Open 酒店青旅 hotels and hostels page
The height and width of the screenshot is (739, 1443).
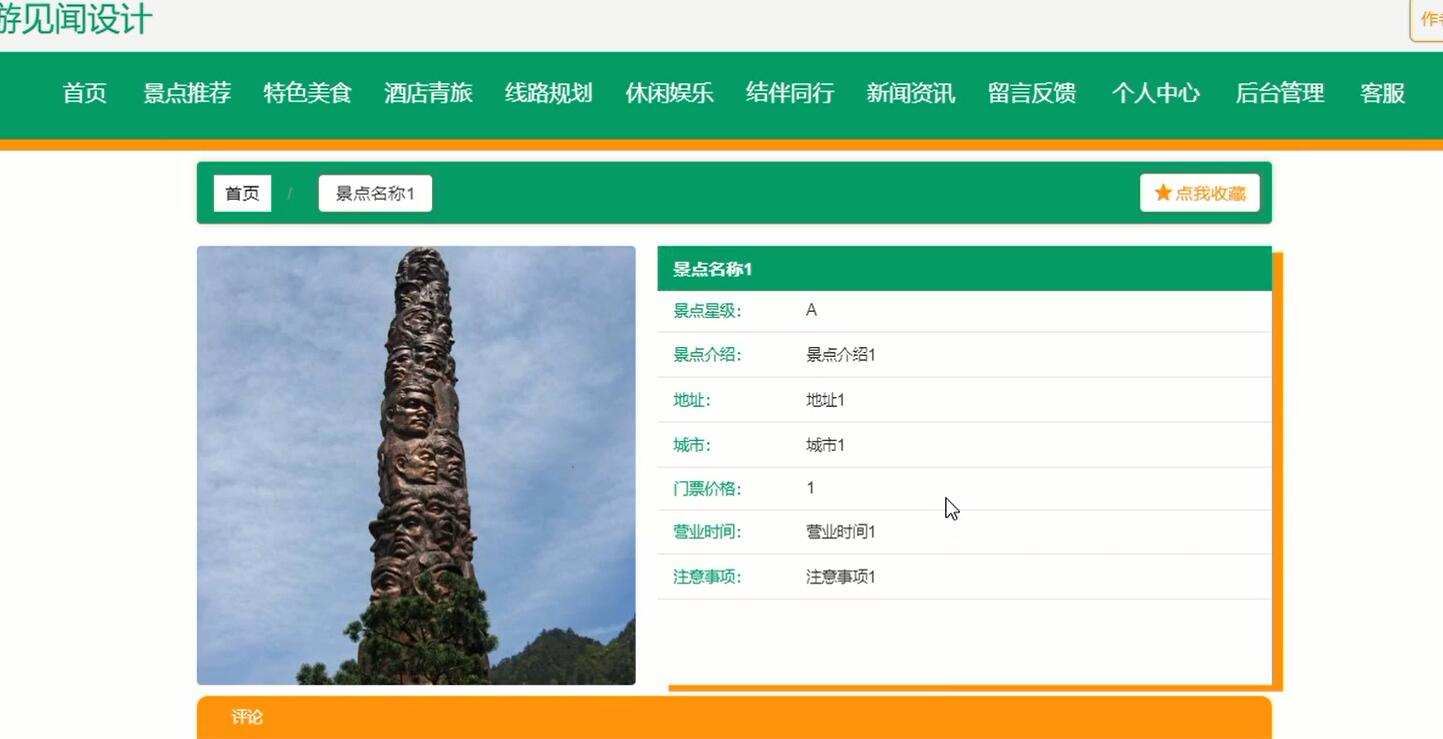pos(428,94)
